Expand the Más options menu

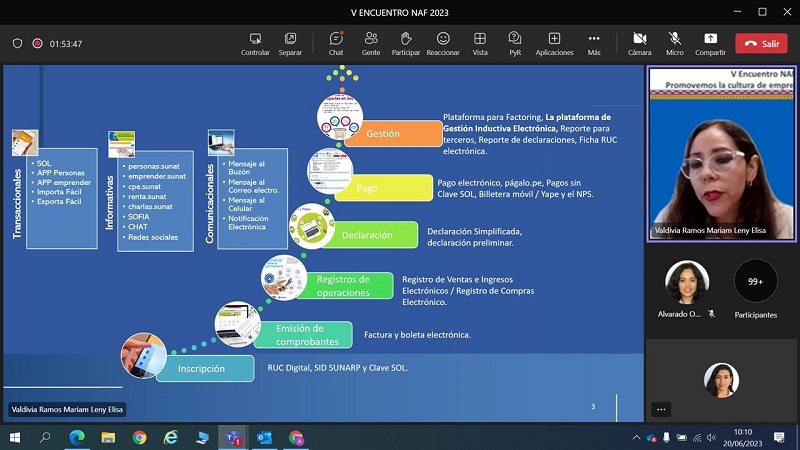(594, 43)
